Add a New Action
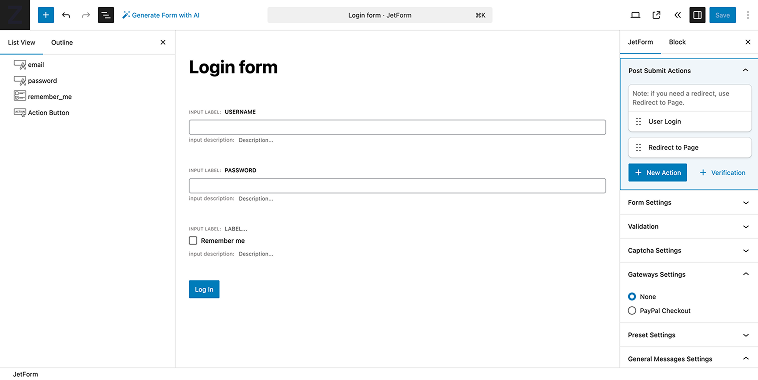Image resolution: width=758 pixels, height=380 pixels. click(657, 173)
